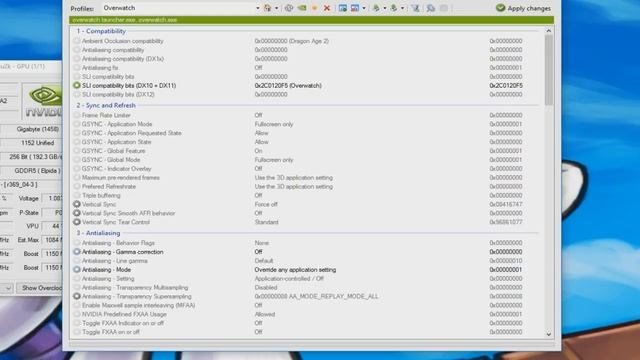This screenshot has height=360, width=640.
Task: Open dropdown arrow next to export profiles icon
Action: tap(384, 8)
